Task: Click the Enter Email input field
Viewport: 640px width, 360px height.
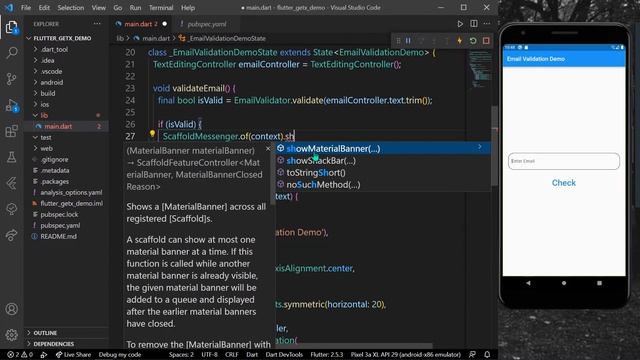Action: tap(564, 161)
